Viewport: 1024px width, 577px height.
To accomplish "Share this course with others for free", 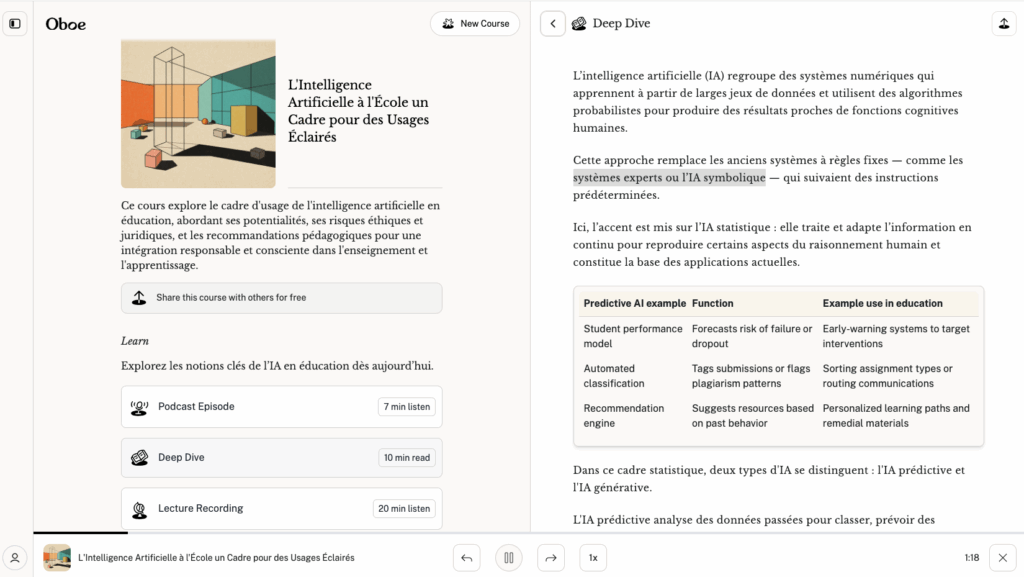I will pos(281,298).
